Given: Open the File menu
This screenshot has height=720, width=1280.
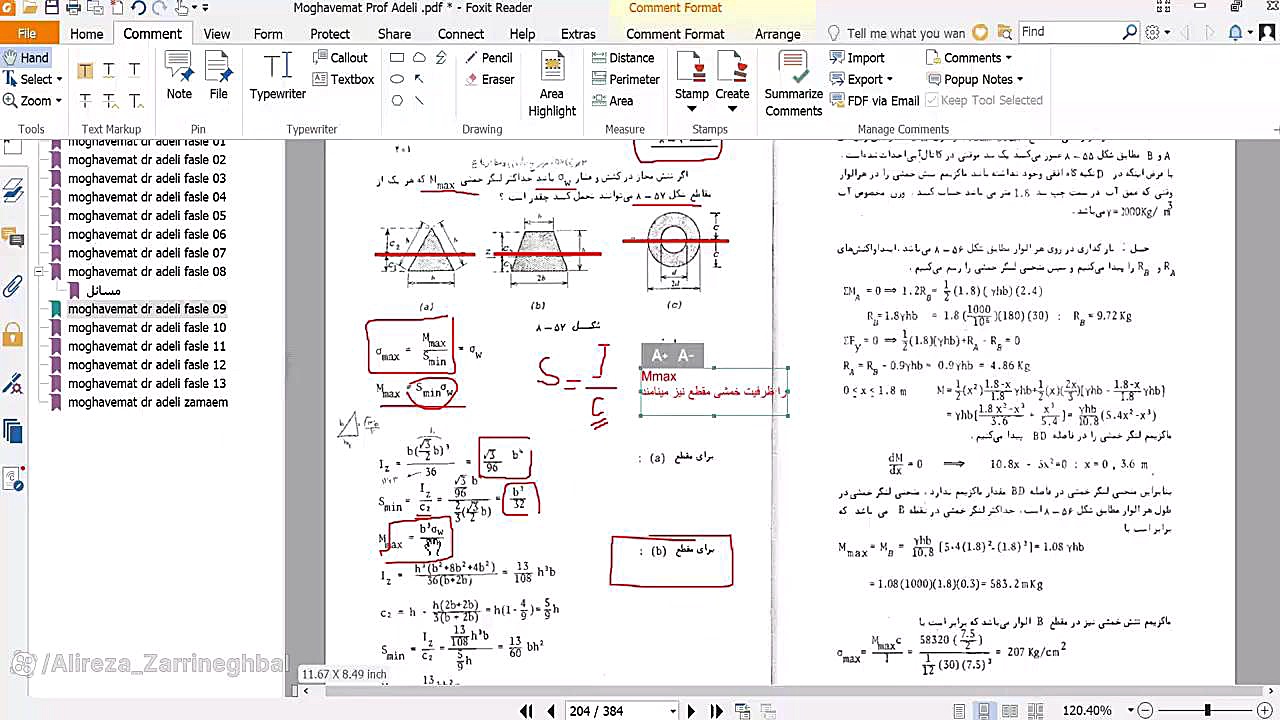Looking at the screenshot, I should coord(27,34).
